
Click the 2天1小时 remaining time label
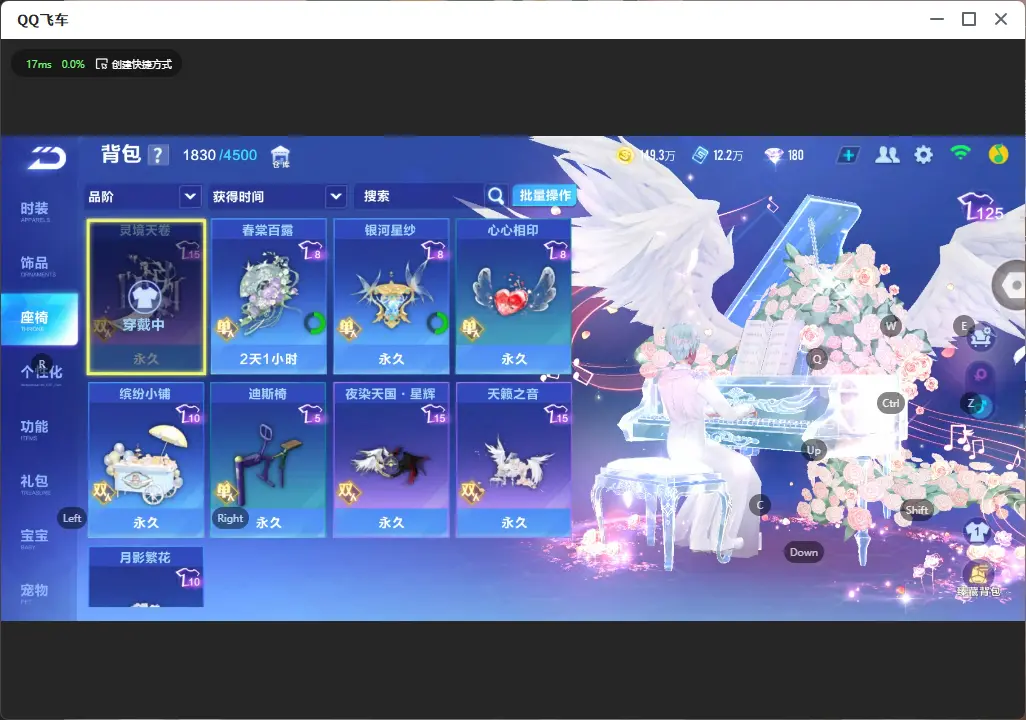(268, 359)
